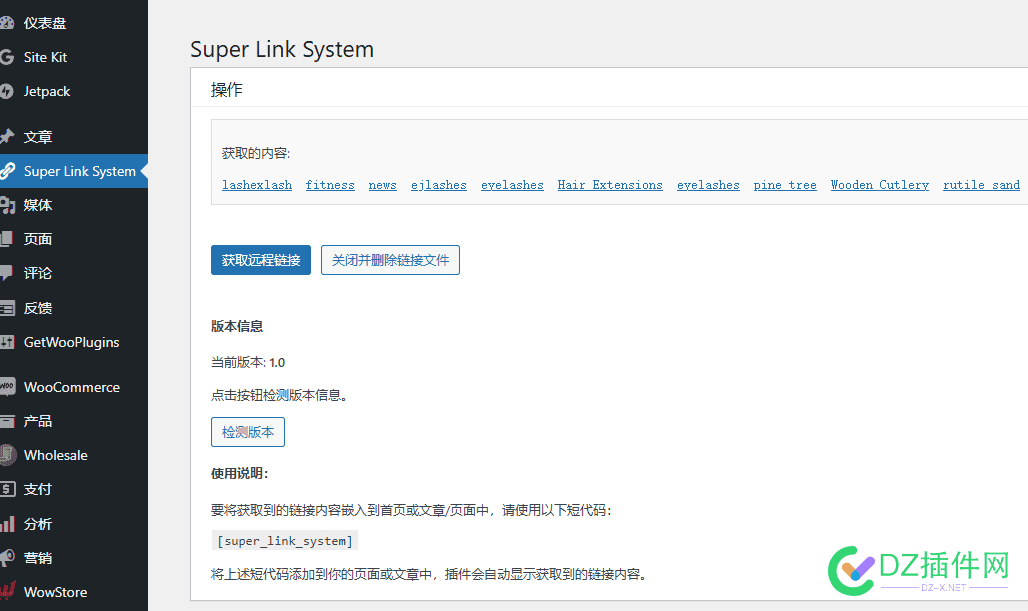Screen dimensions: 1028x611
Task: Click the media icon beside 媒体
Action: pyautogui.click(x=7, y=205)
